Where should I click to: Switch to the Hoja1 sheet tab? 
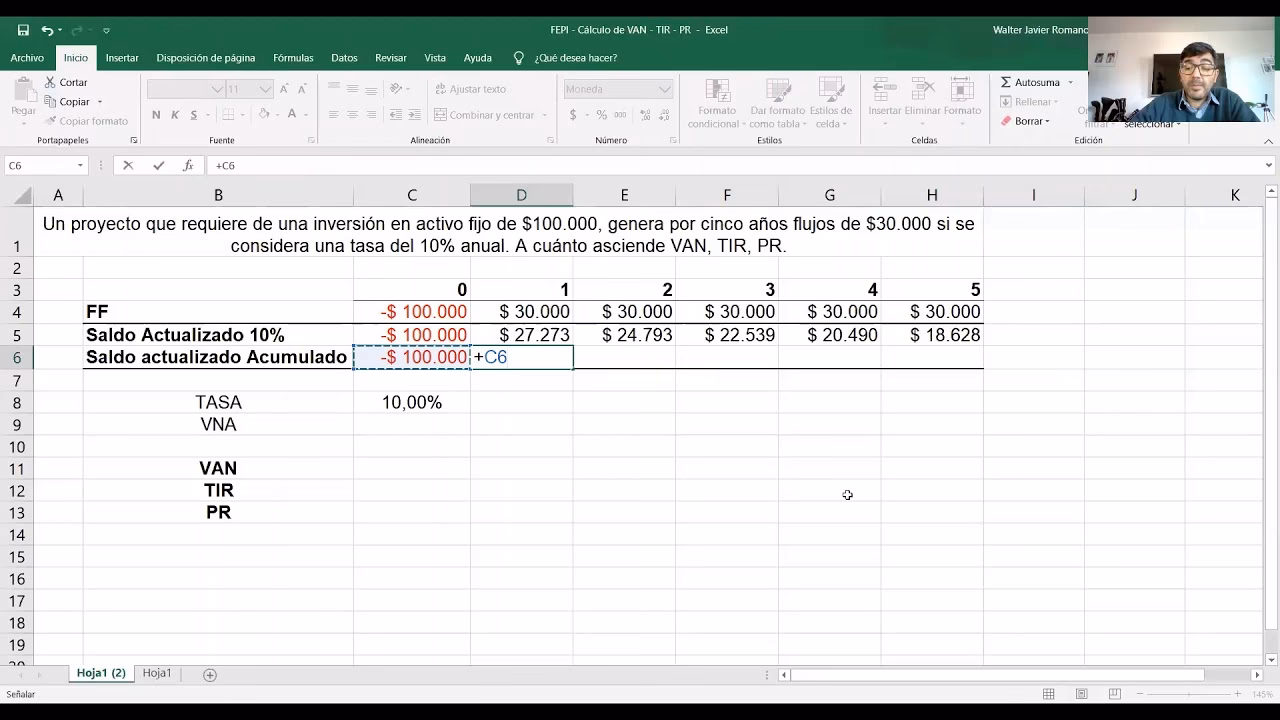[157, 673]
